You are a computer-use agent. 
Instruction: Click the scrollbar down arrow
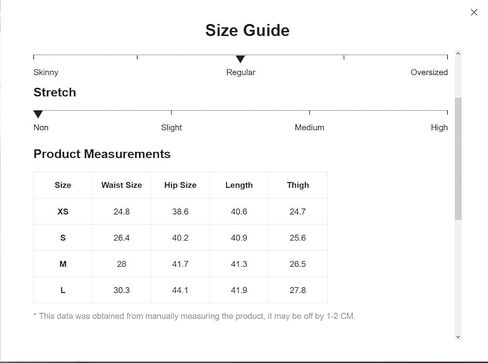(458, 337)
